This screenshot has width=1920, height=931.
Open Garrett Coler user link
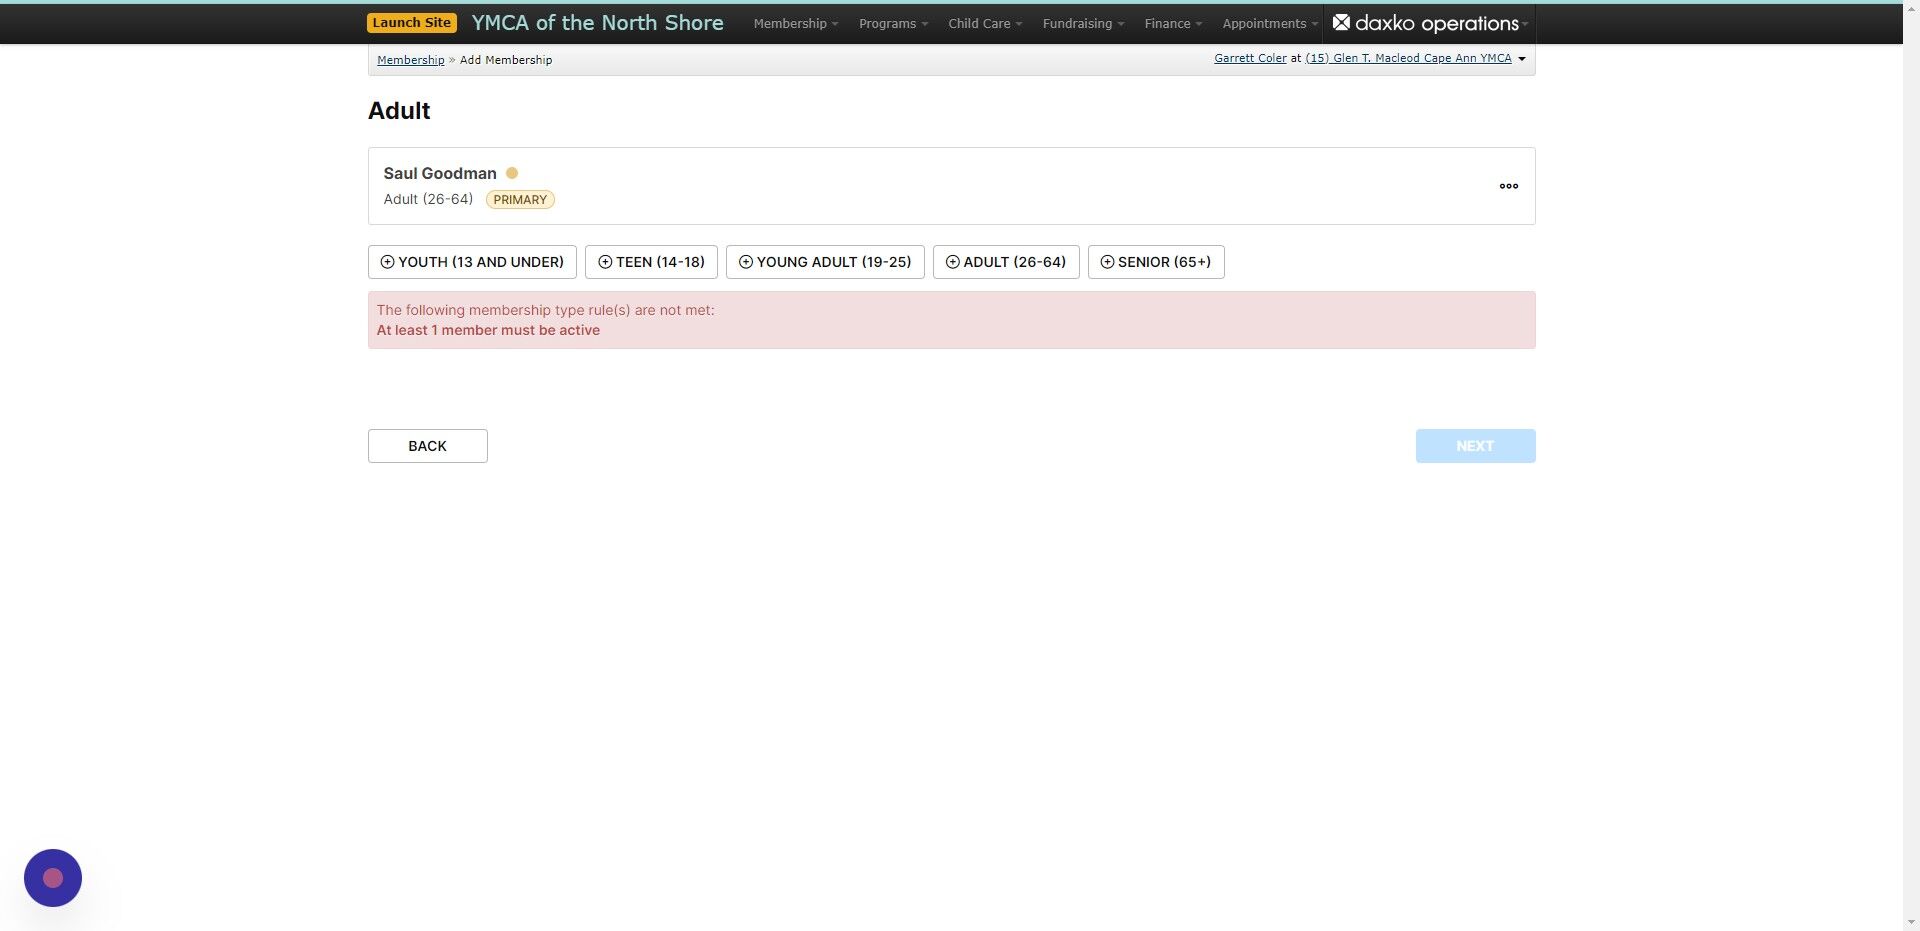1250,58
